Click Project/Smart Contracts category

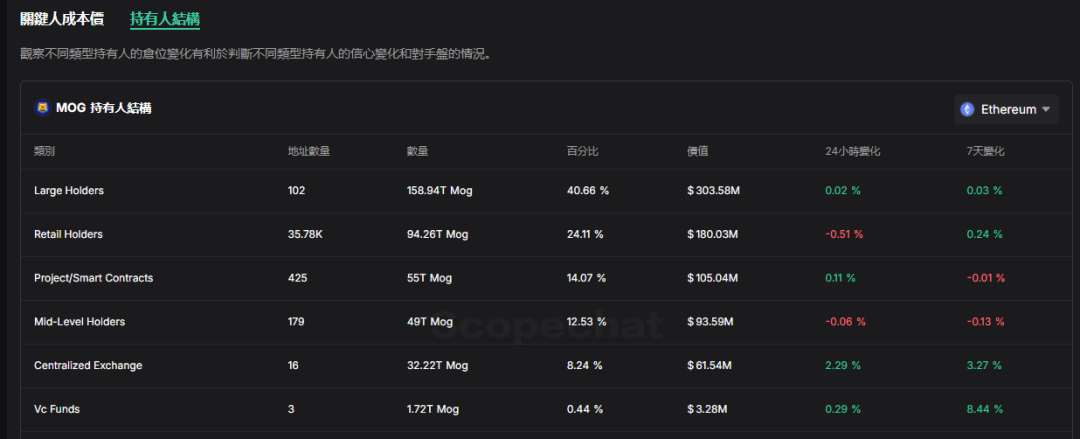(93, 278)
